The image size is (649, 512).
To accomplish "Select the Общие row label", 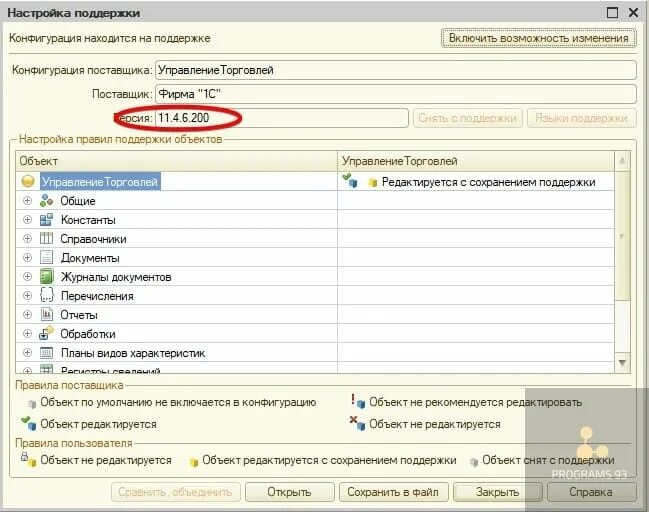I will tap(78, 201).
